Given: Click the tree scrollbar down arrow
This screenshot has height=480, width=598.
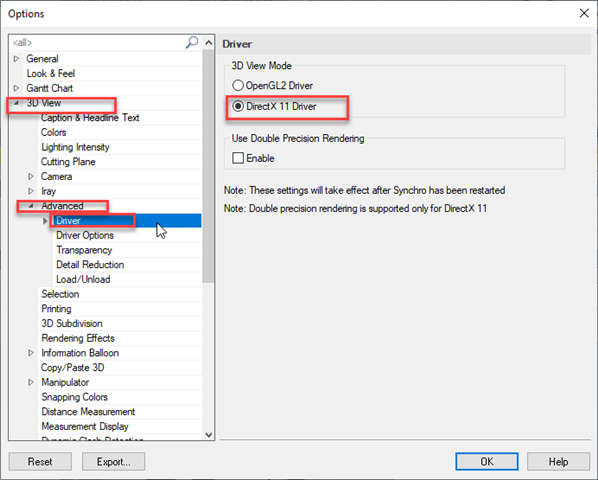Looking at the screenshot, I should click(209, 435).
